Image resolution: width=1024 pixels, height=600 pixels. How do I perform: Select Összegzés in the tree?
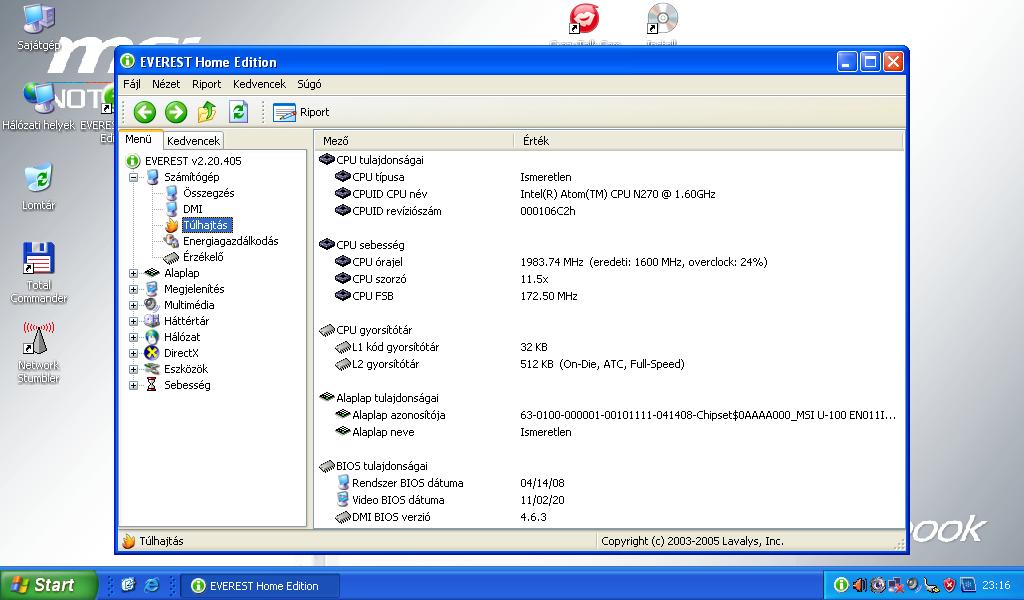(208, 193)
